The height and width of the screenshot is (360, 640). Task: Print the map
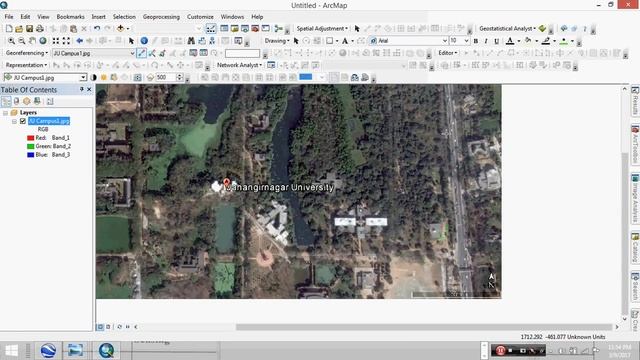coord(40,29)
